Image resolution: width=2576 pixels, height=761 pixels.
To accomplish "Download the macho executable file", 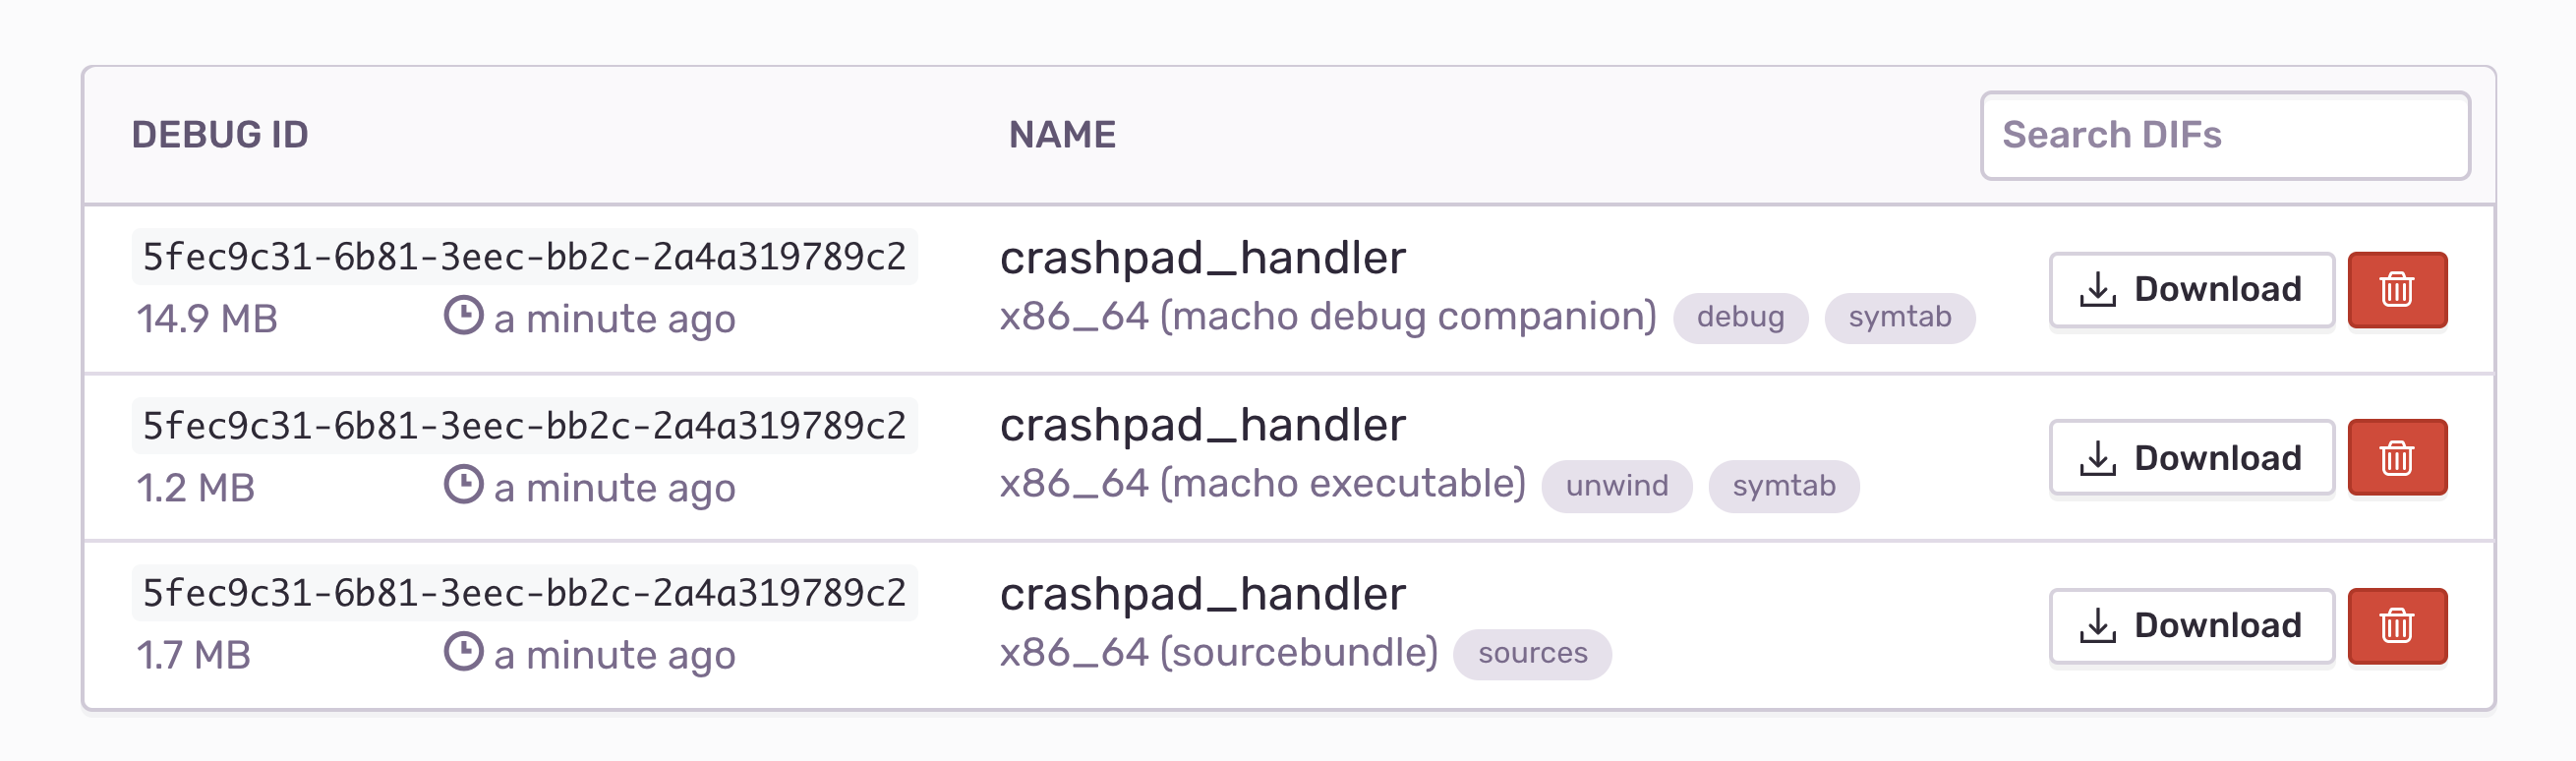I will (2191, 458).
